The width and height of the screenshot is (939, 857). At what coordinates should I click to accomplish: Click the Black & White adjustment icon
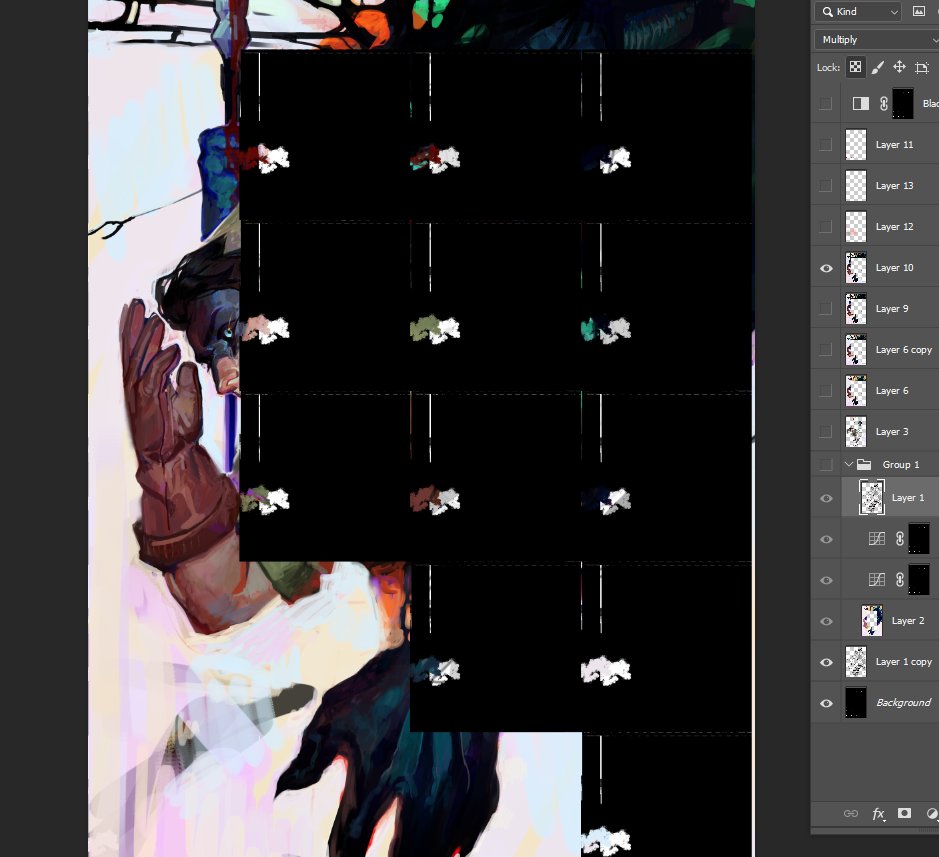[x=861, y=104]
